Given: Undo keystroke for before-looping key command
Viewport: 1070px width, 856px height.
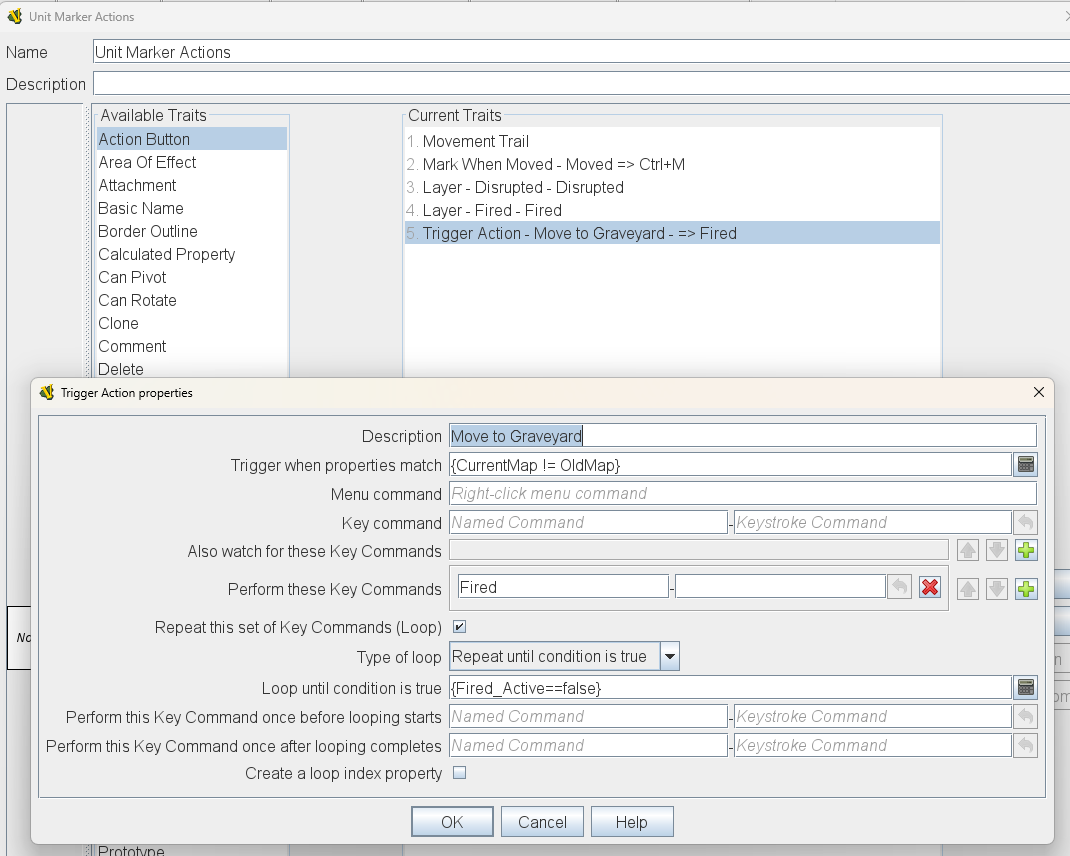Looking at the screenshot, I should [x=1025, y=717].
